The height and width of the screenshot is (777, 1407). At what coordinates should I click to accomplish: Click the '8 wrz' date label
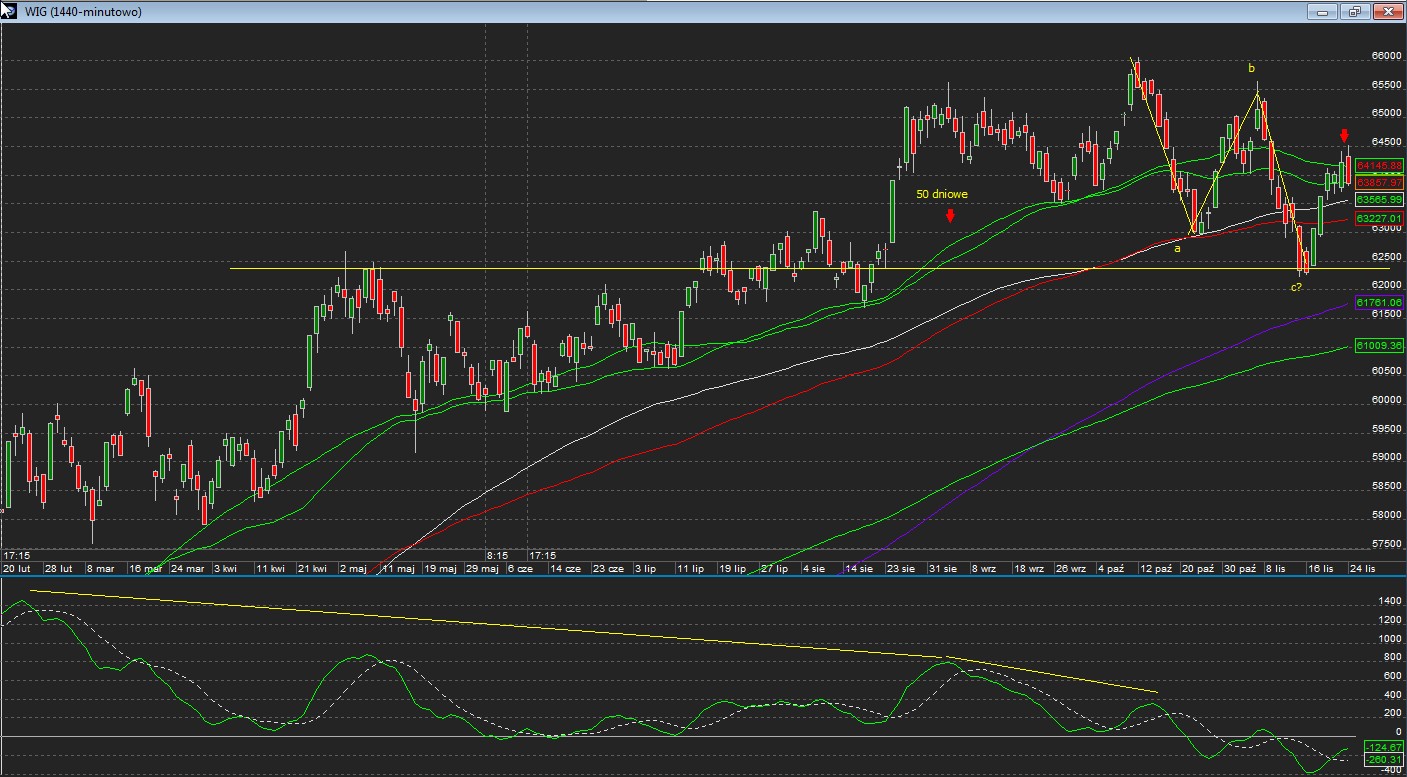[x=982, y=568]
